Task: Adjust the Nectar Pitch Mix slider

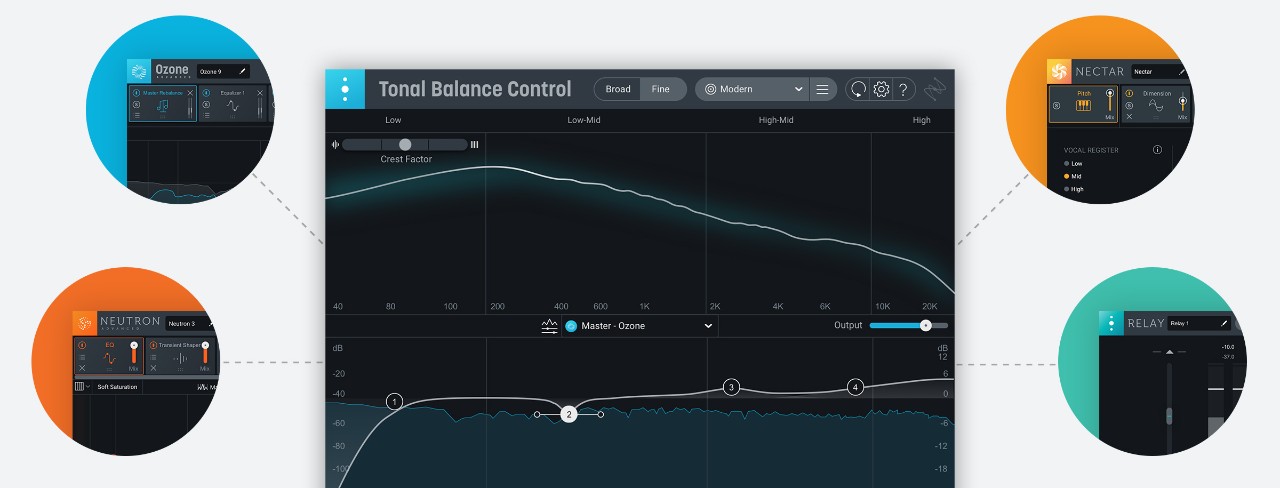Action: 1110,100
